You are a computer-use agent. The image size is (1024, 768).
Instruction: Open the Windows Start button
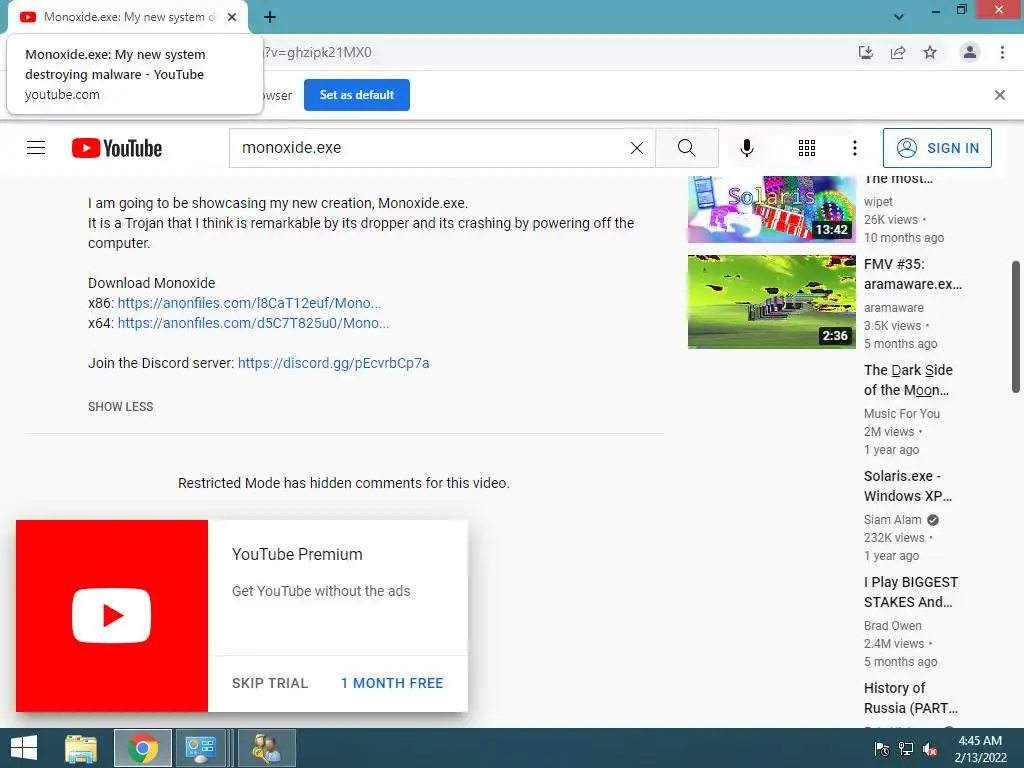(x=24, y=748)
